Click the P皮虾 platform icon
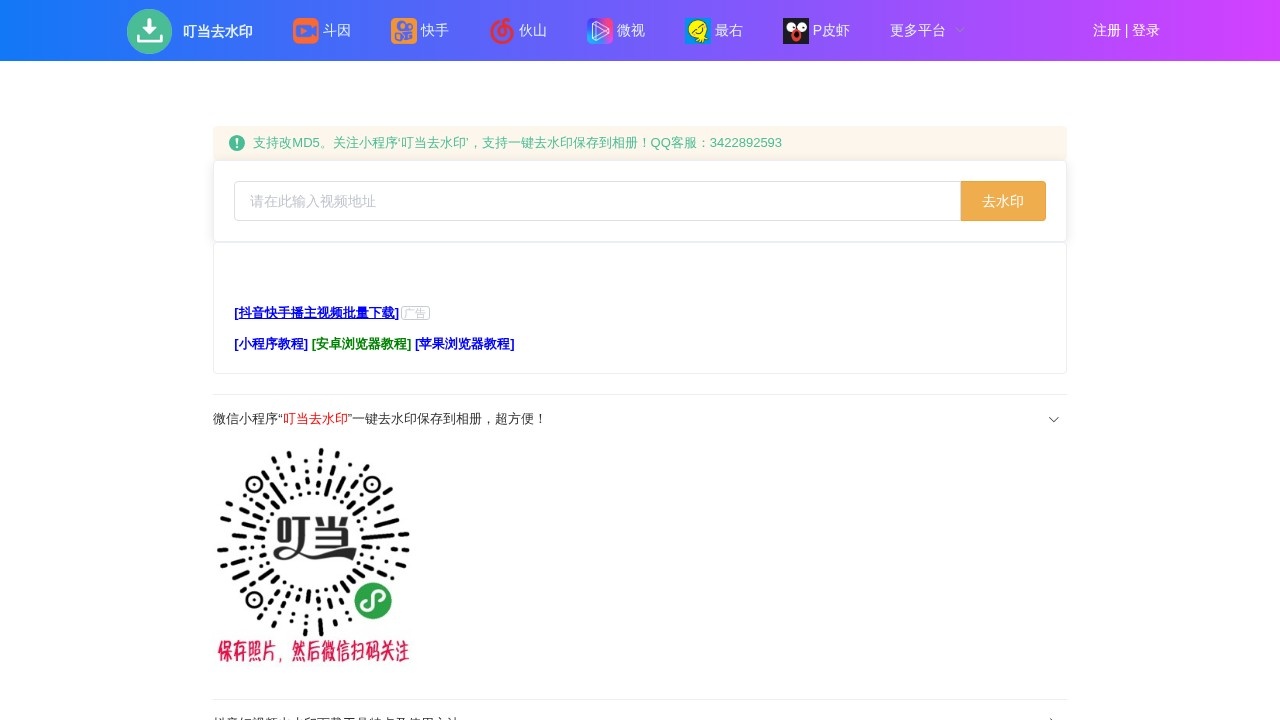Viewport: 1280px width, 720px height. coord(795,31)
